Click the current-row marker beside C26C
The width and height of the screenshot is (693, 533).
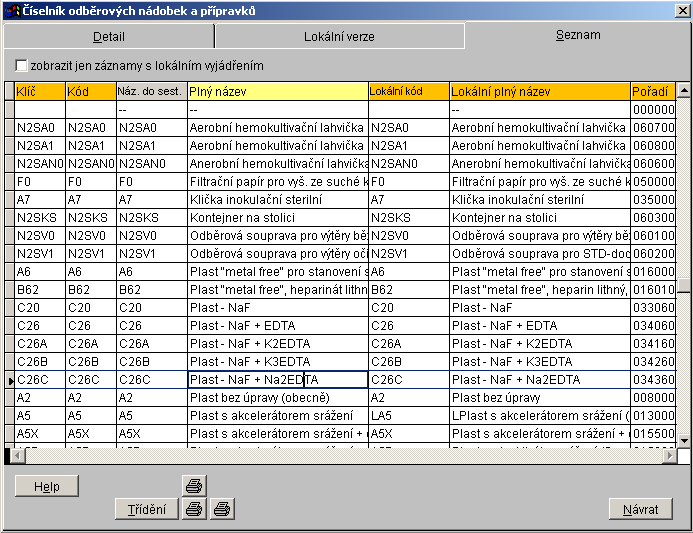click(9, 380)
